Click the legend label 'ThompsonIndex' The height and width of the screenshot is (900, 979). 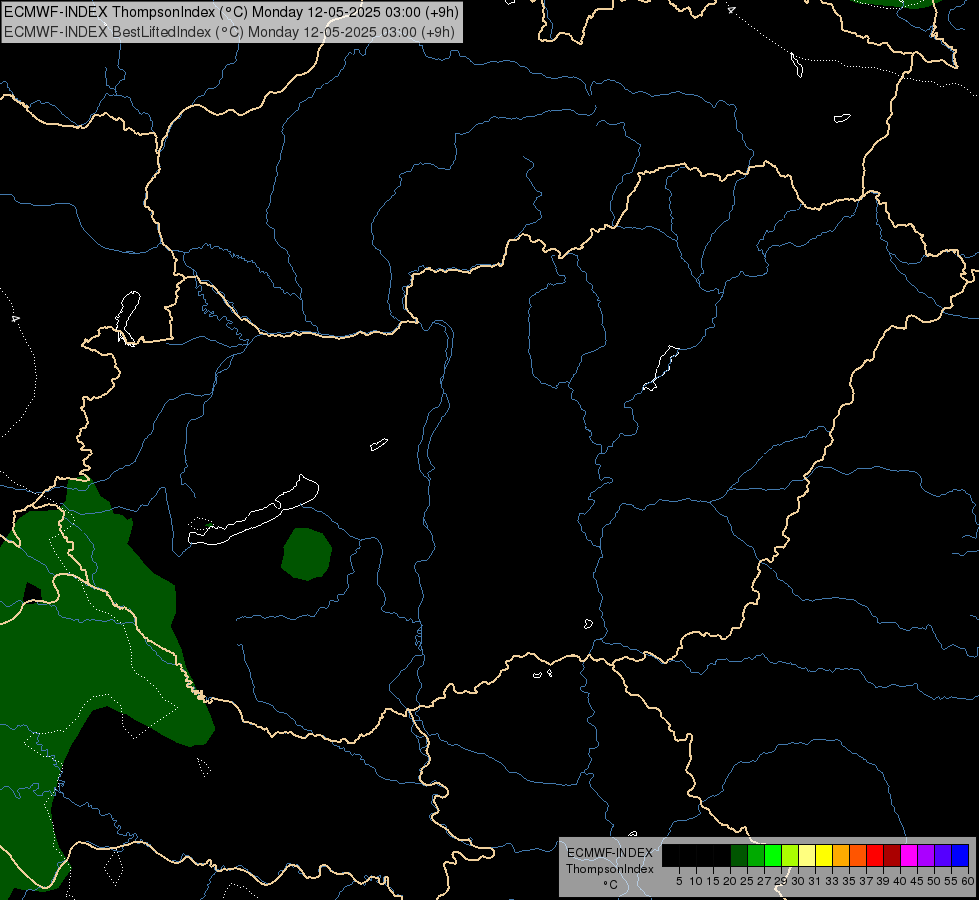coord(610,869)
